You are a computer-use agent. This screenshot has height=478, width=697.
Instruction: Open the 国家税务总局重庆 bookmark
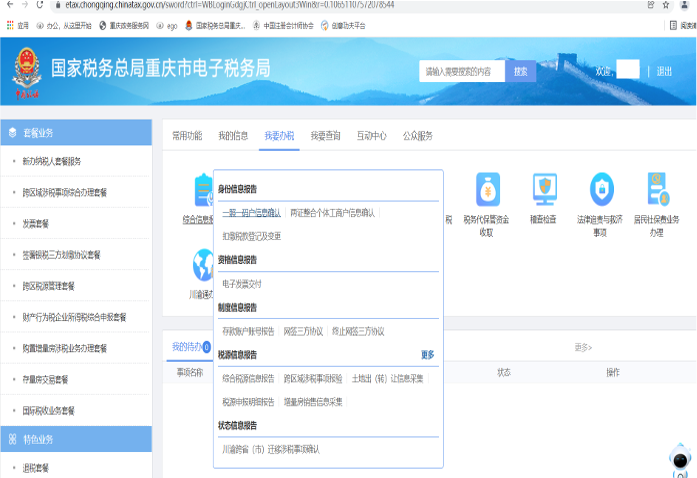(x=215, y=26)
